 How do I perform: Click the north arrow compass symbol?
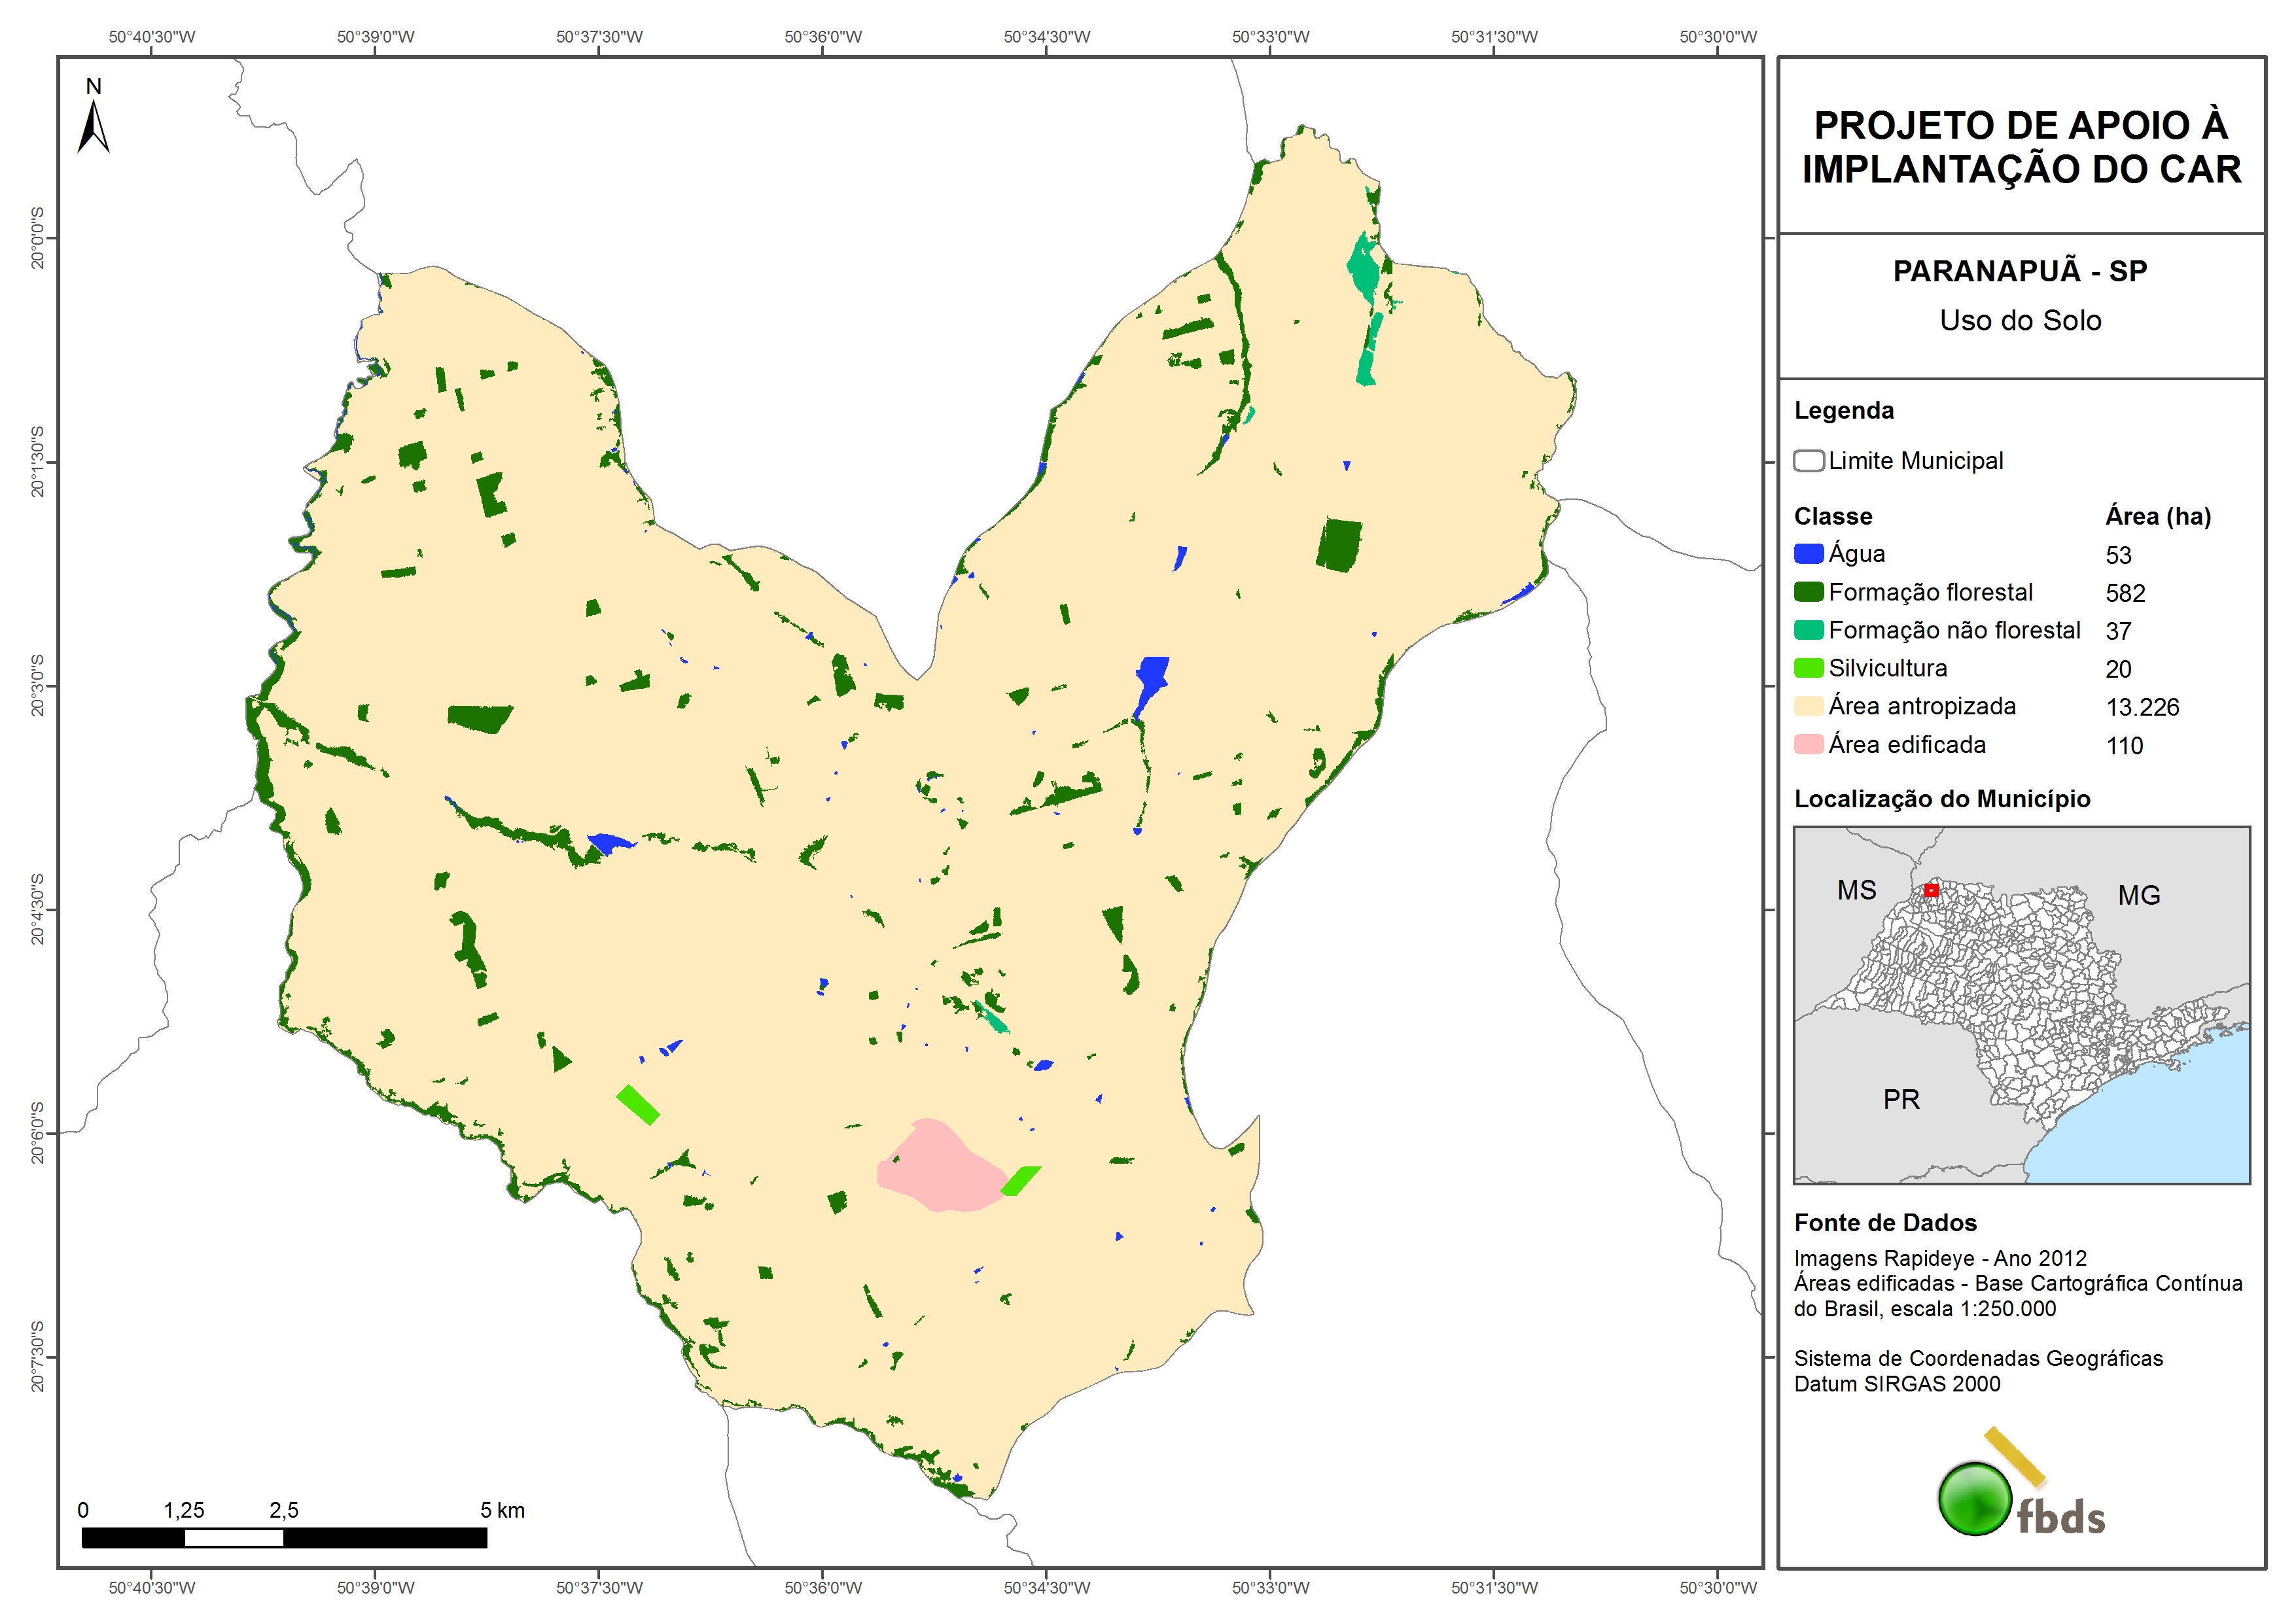click(93, 127)
